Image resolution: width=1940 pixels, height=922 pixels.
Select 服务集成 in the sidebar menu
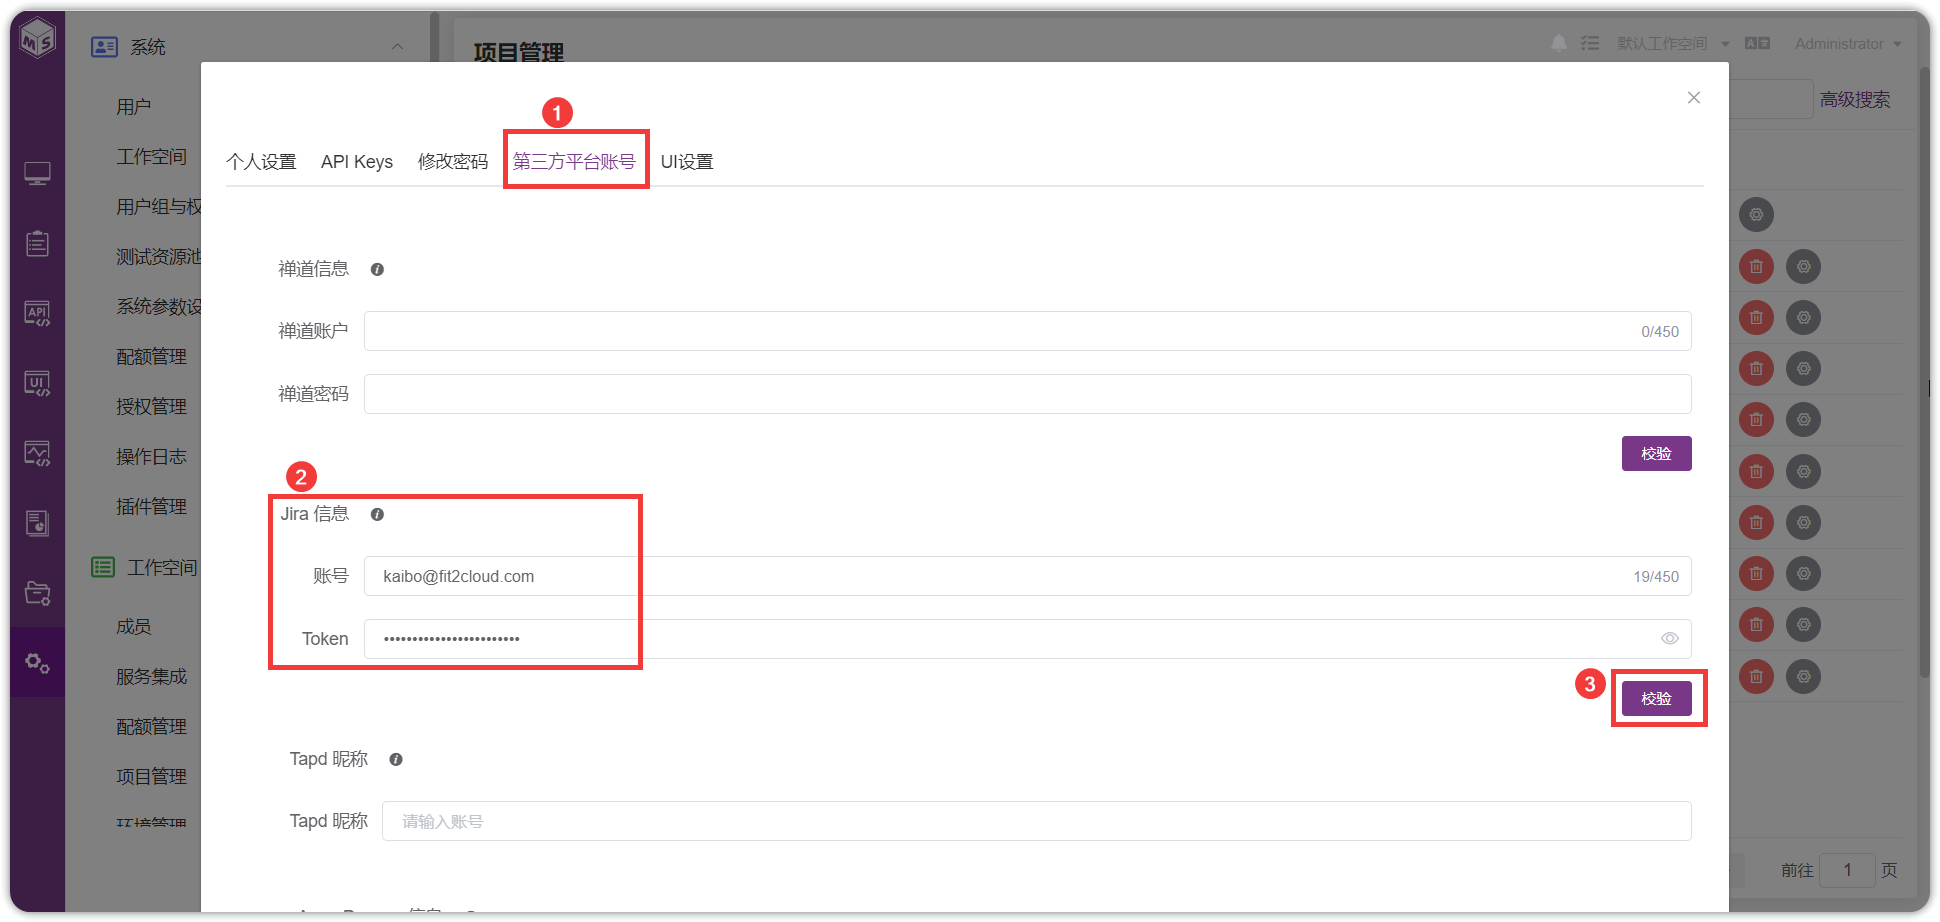point(151,677)
